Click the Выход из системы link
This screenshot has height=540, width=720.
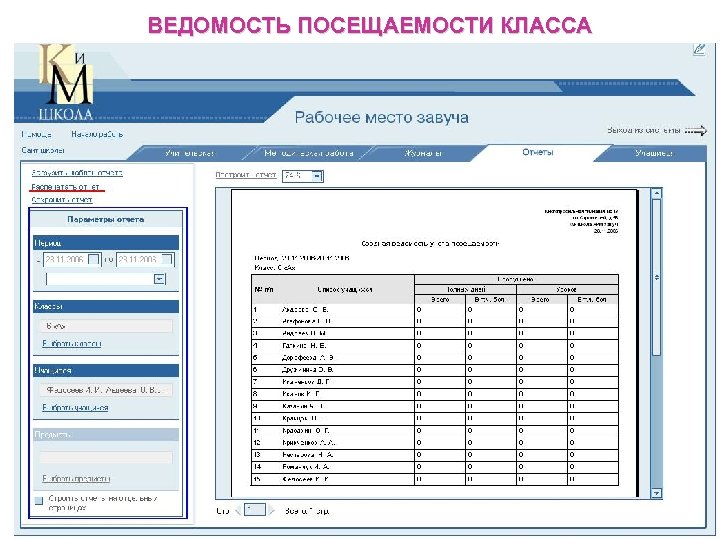(x=644, y=130)
